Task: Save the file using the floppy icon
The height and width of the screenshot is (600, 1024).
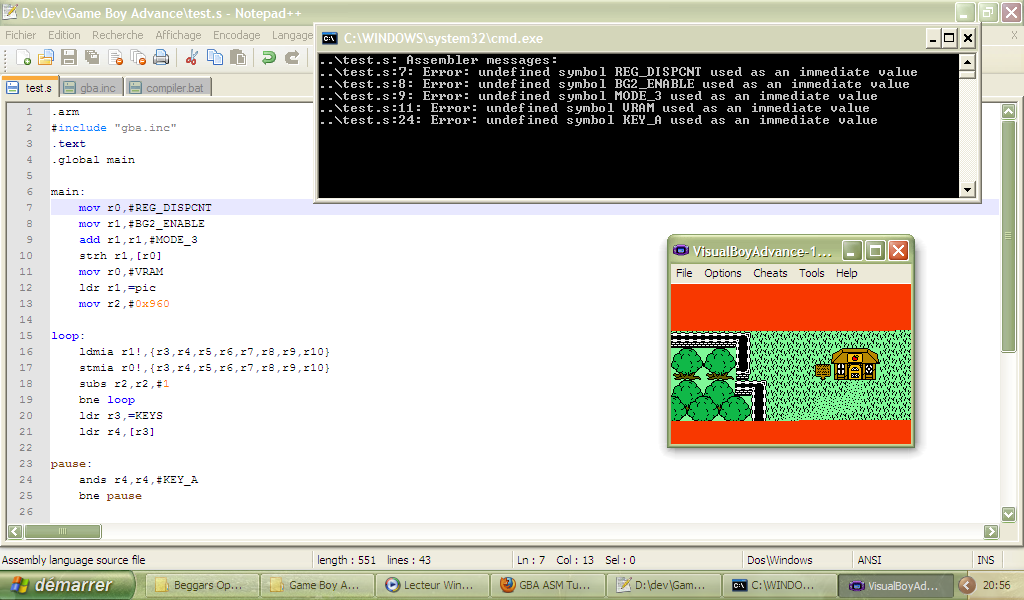Action: (x=69, y=58)
